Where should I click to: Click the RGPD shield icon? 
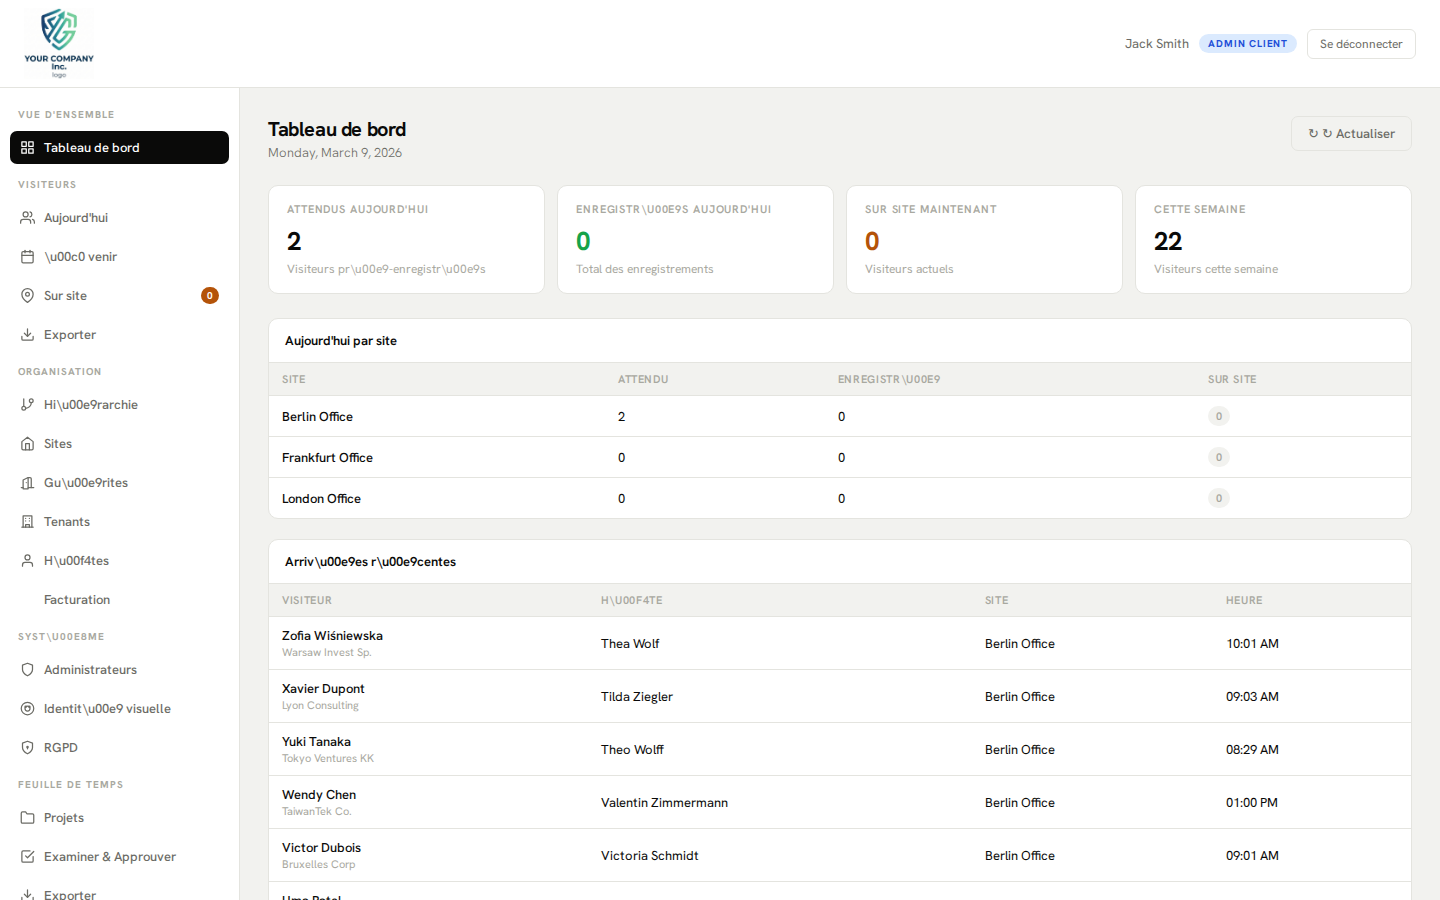click(x=28, y=748)
